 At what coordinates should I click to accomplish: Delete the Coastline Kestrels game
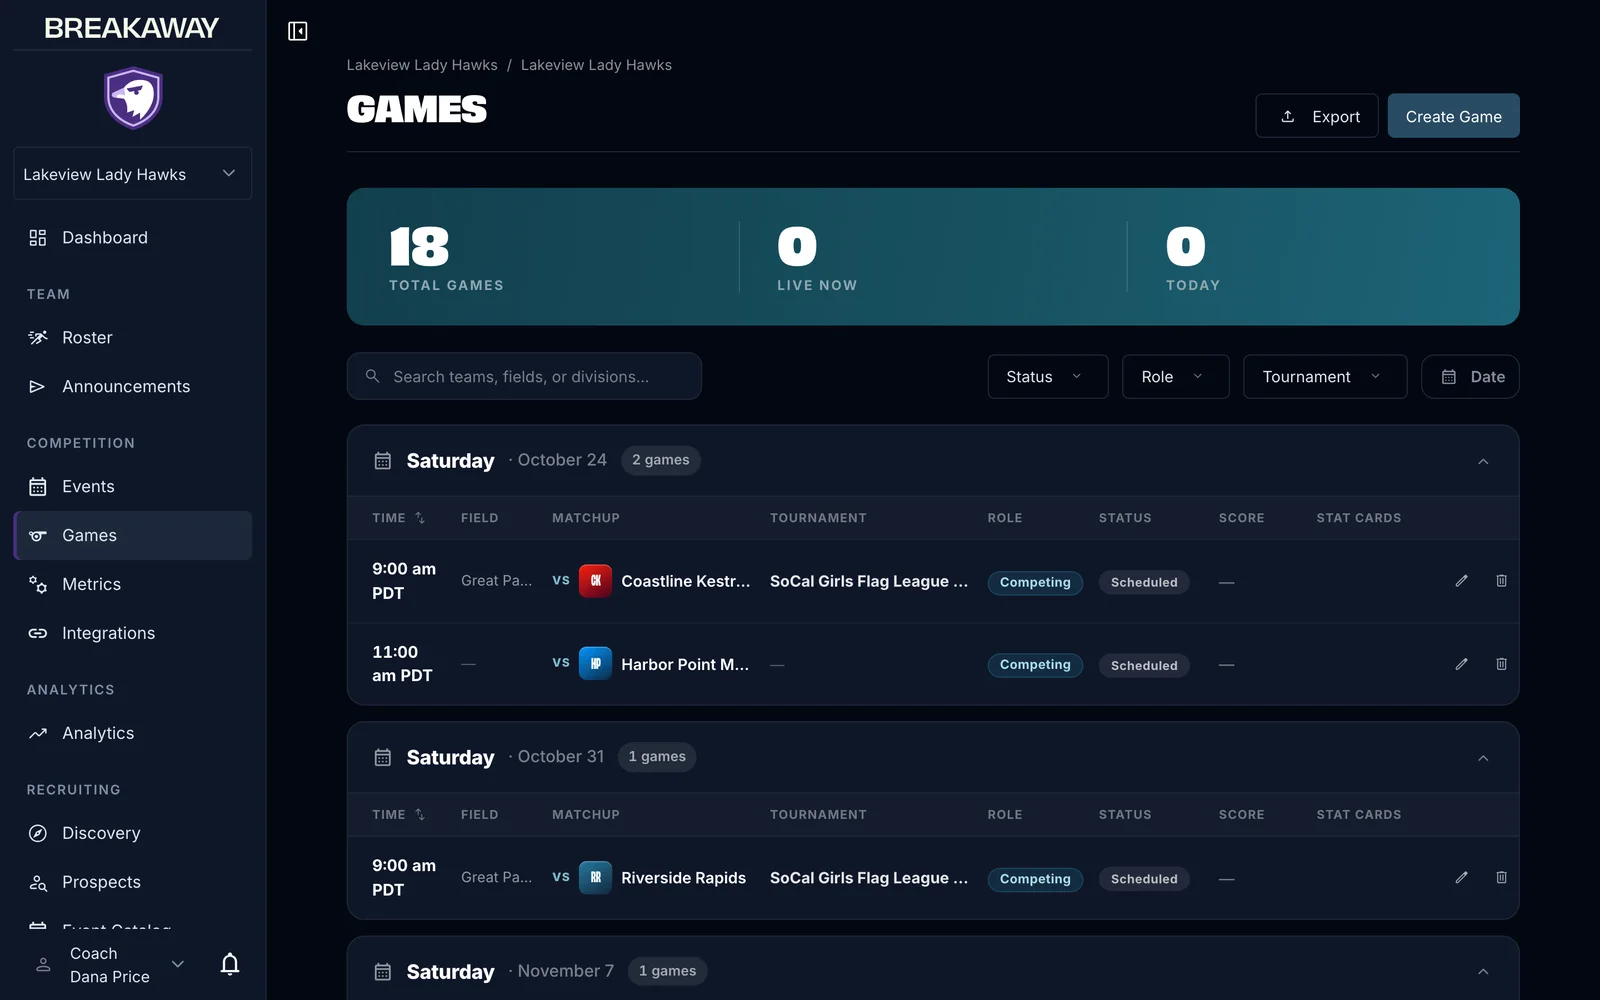click(1501, 581)
